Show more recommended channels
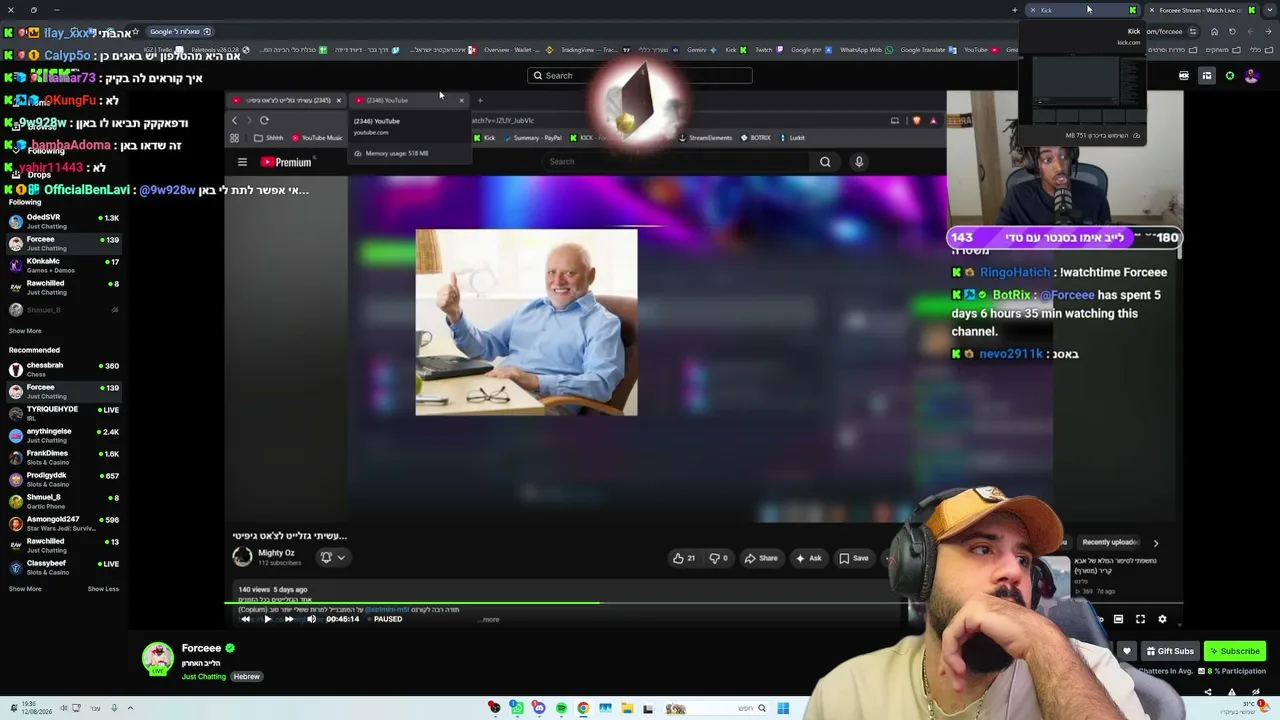This screenshot has height=720, width=1280. pyautogui.click(x=25, y=589)
